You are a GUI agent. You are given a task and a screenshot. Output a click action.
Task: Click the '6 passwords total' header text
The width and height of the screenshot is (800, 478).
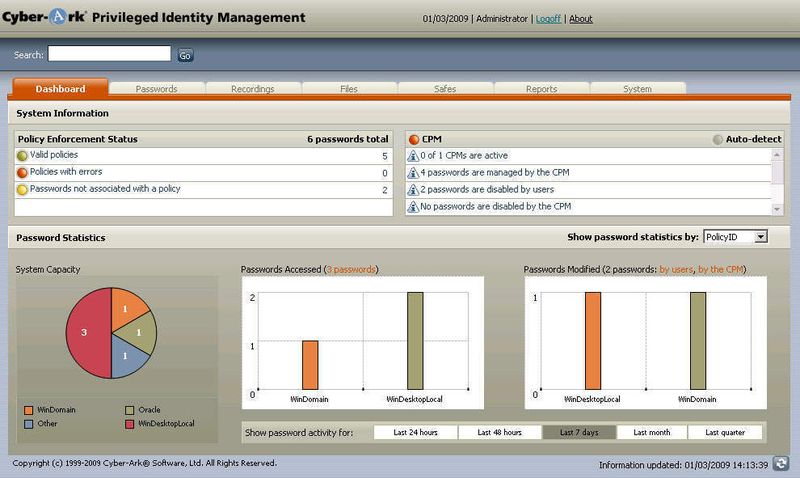click(347, 139)
